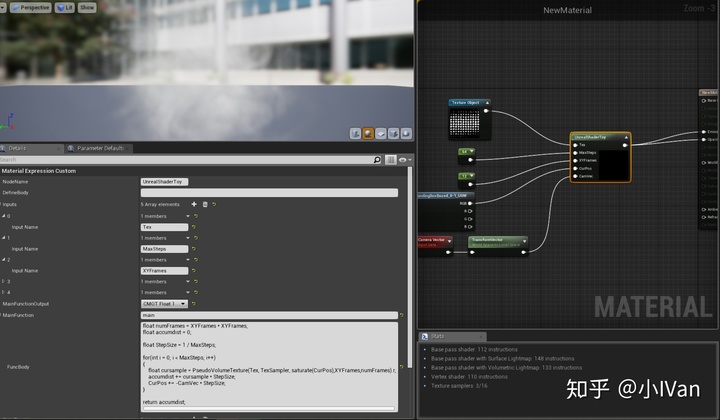This screenshot has width=720, height=420.
Task: Click the empty DefineBody field
Action: click(269, 193)
